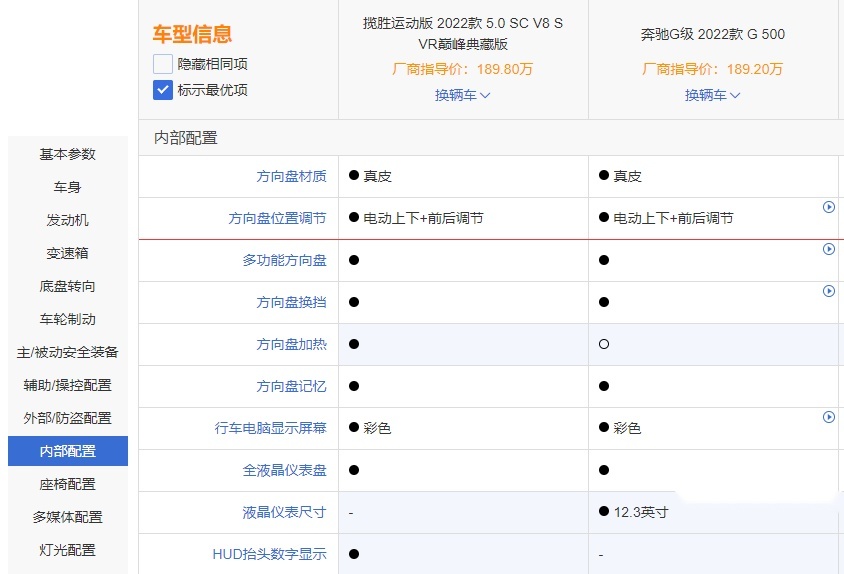The image size is (844, 574).
Task: Go to 发动机 section
Action: tap(68, 220)
